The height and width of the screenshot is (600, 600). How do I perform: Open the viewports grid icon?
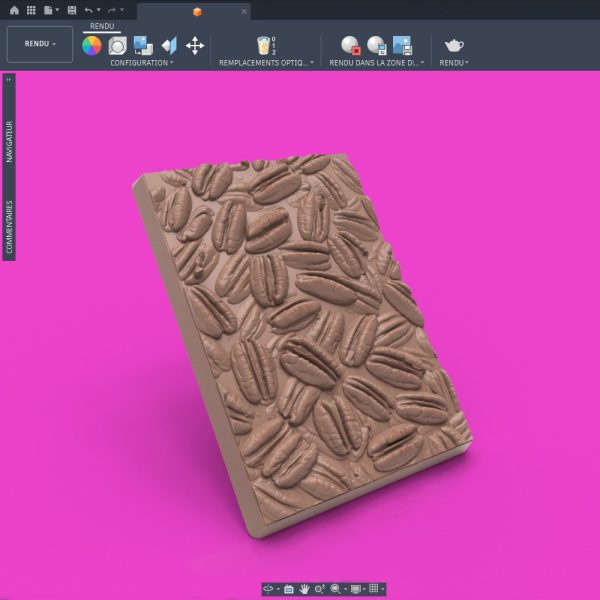pos(374,589)
